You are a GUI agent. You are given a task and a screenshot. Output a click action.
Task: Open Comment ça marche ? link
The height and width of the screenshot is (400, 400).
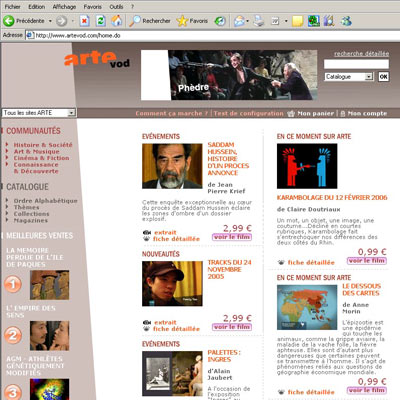(x=172, y=114)
